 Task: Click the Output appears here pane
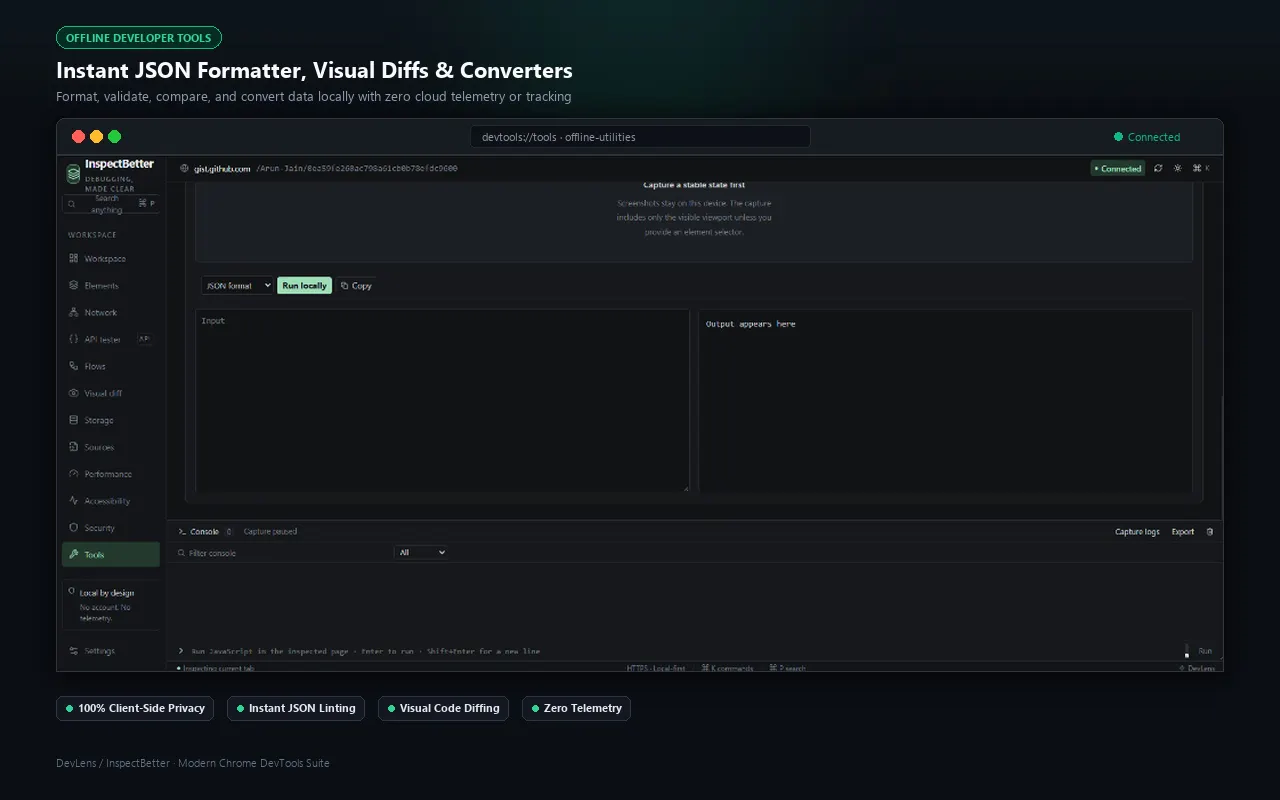[945, 401]
